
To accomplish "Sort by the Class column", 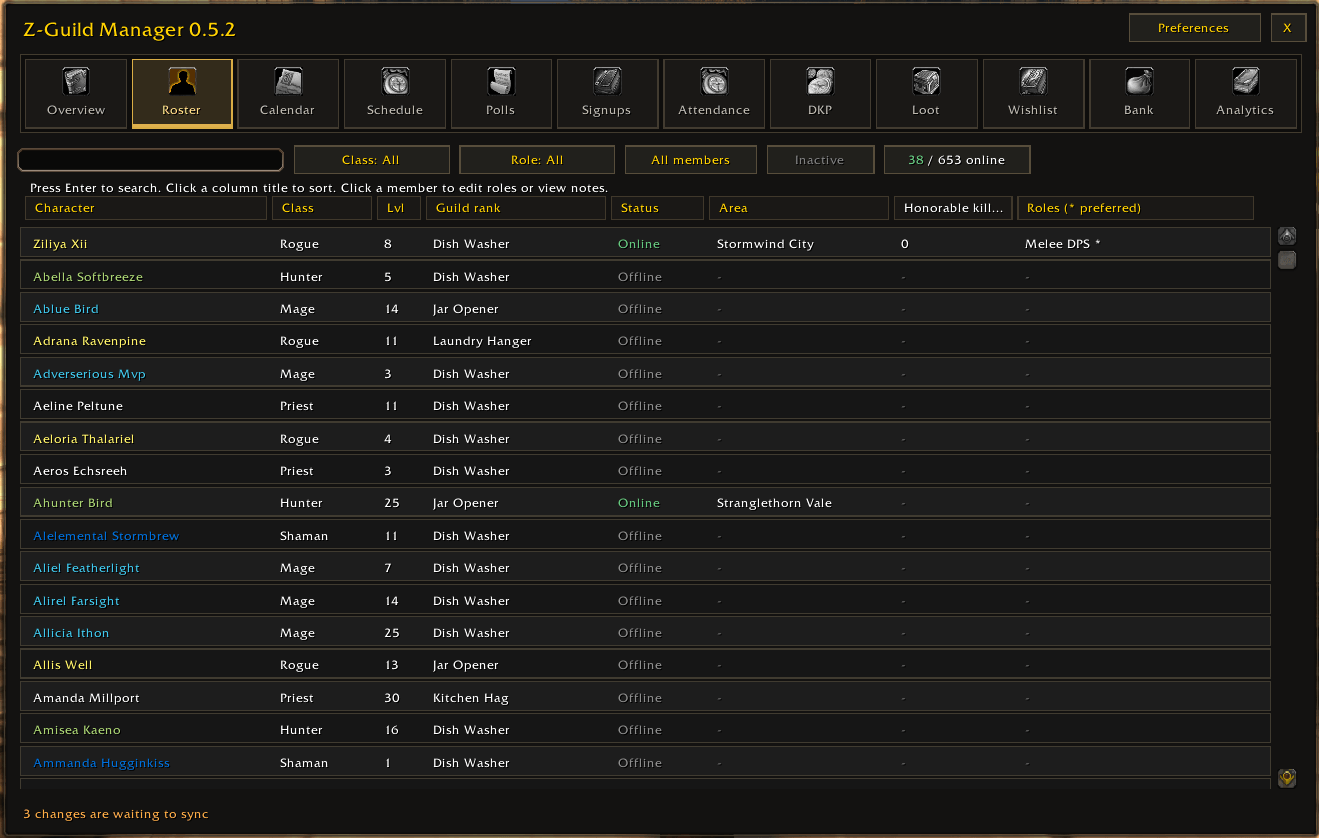I will [x=322, y=208].
